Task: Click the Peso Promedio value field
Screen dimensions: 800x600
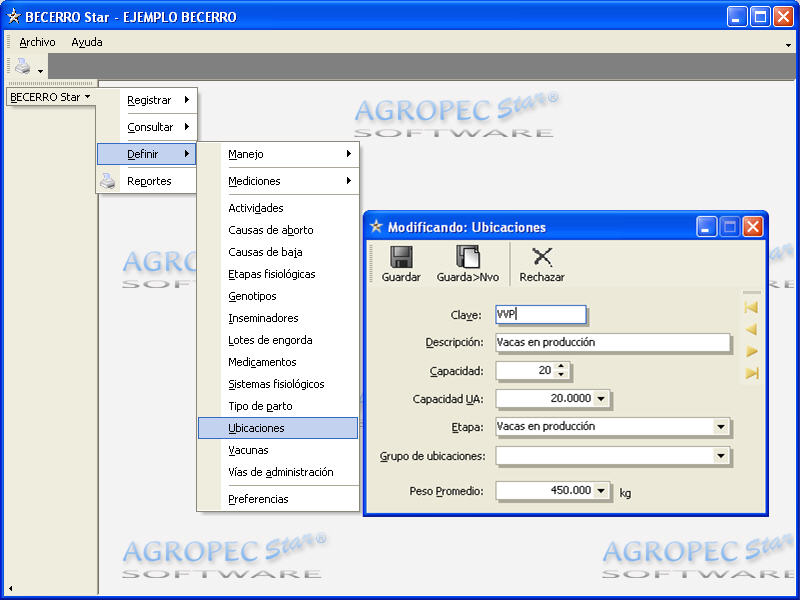Action: pos(544,490)
